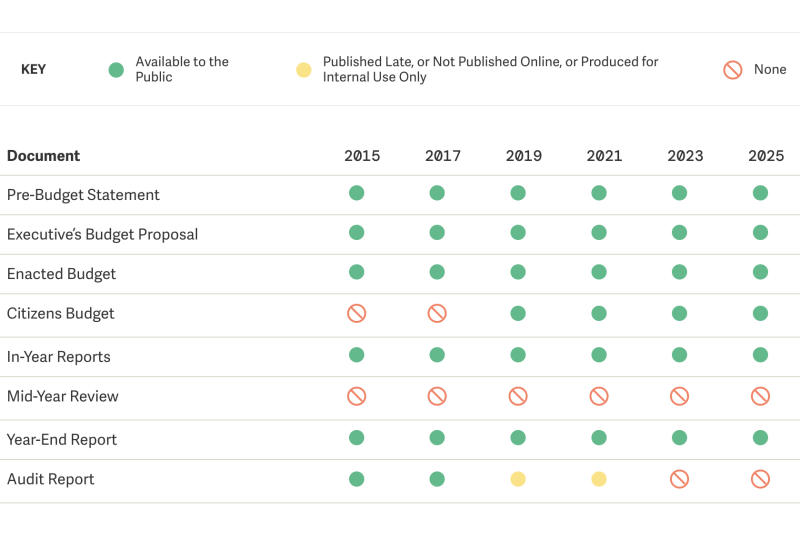Select the Audit Report 2019 yellow dot

(518, 479)
